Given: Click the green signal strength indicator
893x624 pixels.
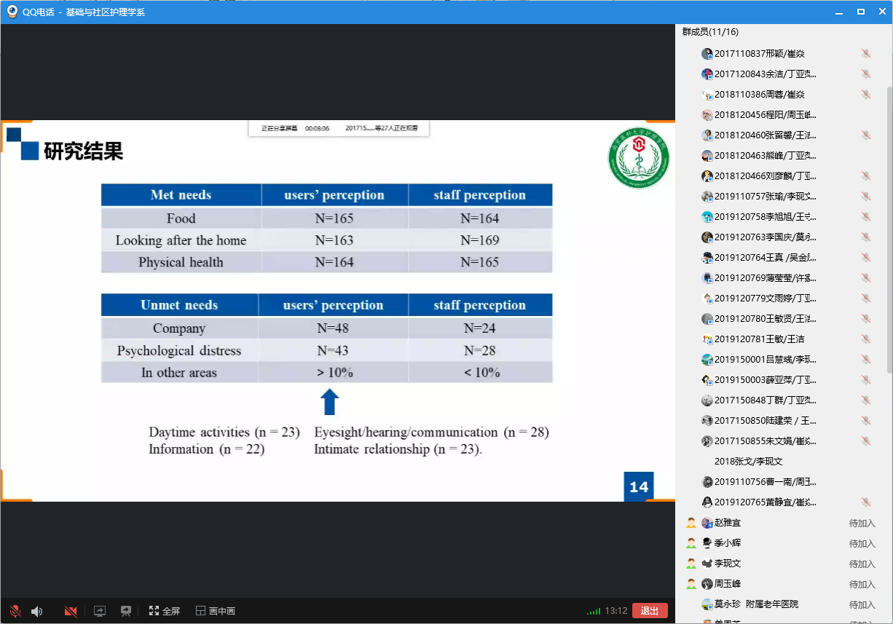Looking at the screenshot, I should tap(593, 611).
